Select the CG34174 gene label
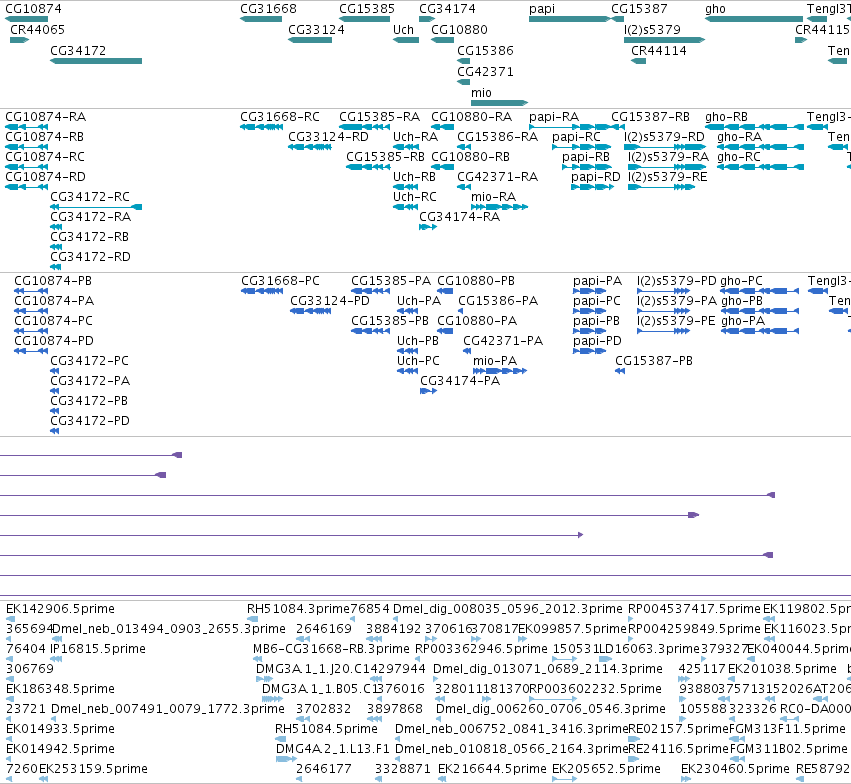 pos(447,9)
